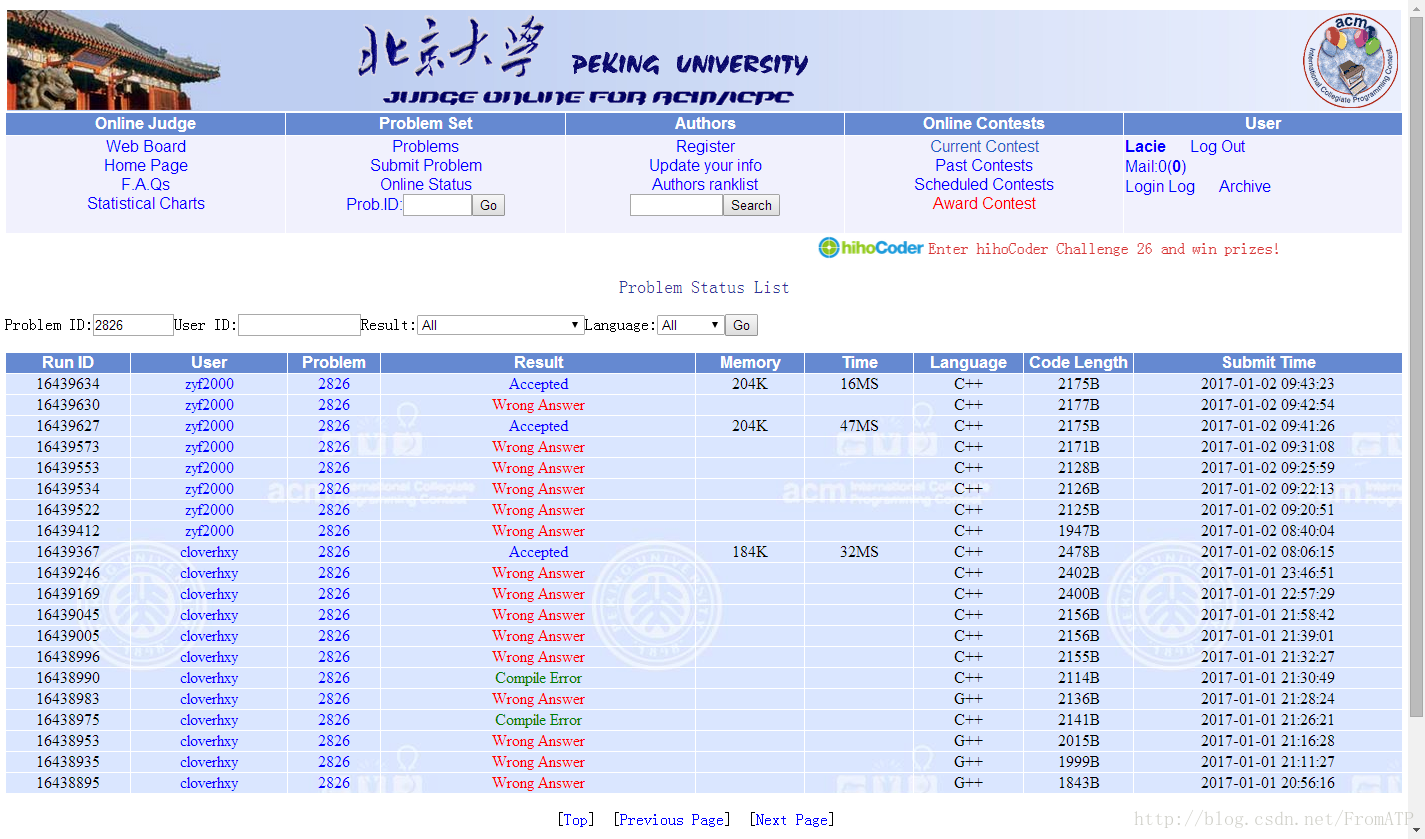1425x839 pixels.
Task: Click submit time 2017-01-02 09:43:23
Action: pos(1268,384)
